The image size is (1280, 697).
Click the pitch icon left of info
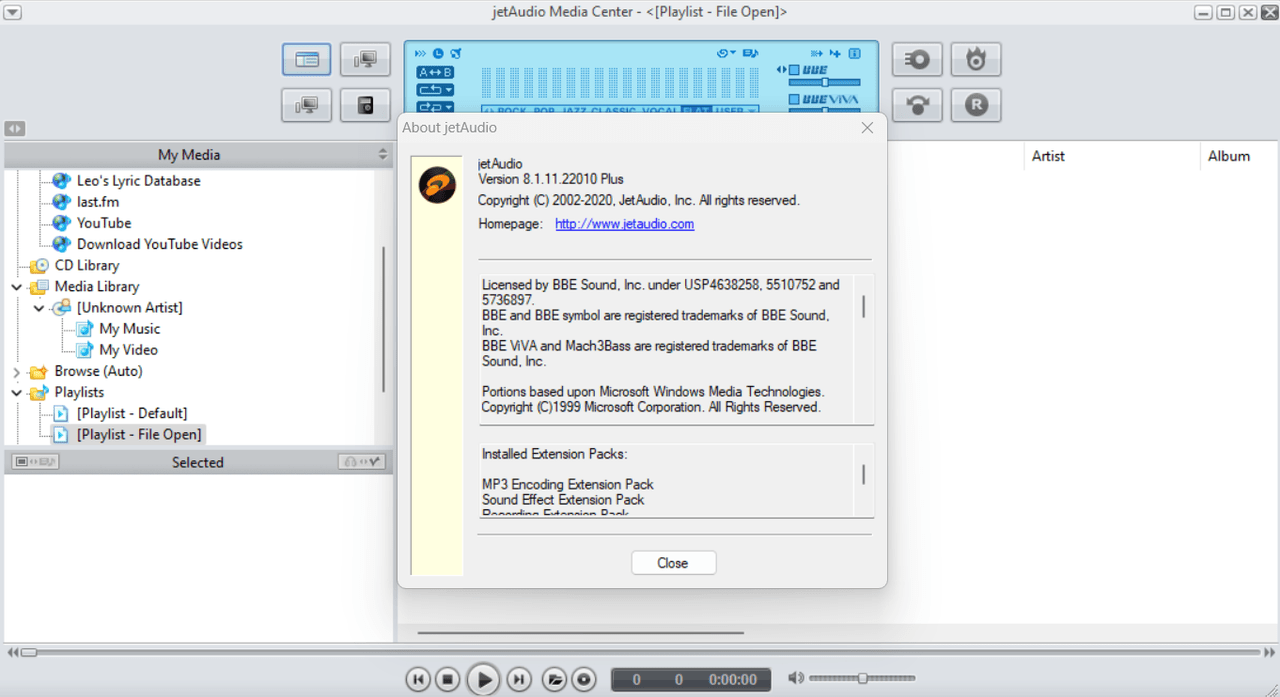[836, 53]
